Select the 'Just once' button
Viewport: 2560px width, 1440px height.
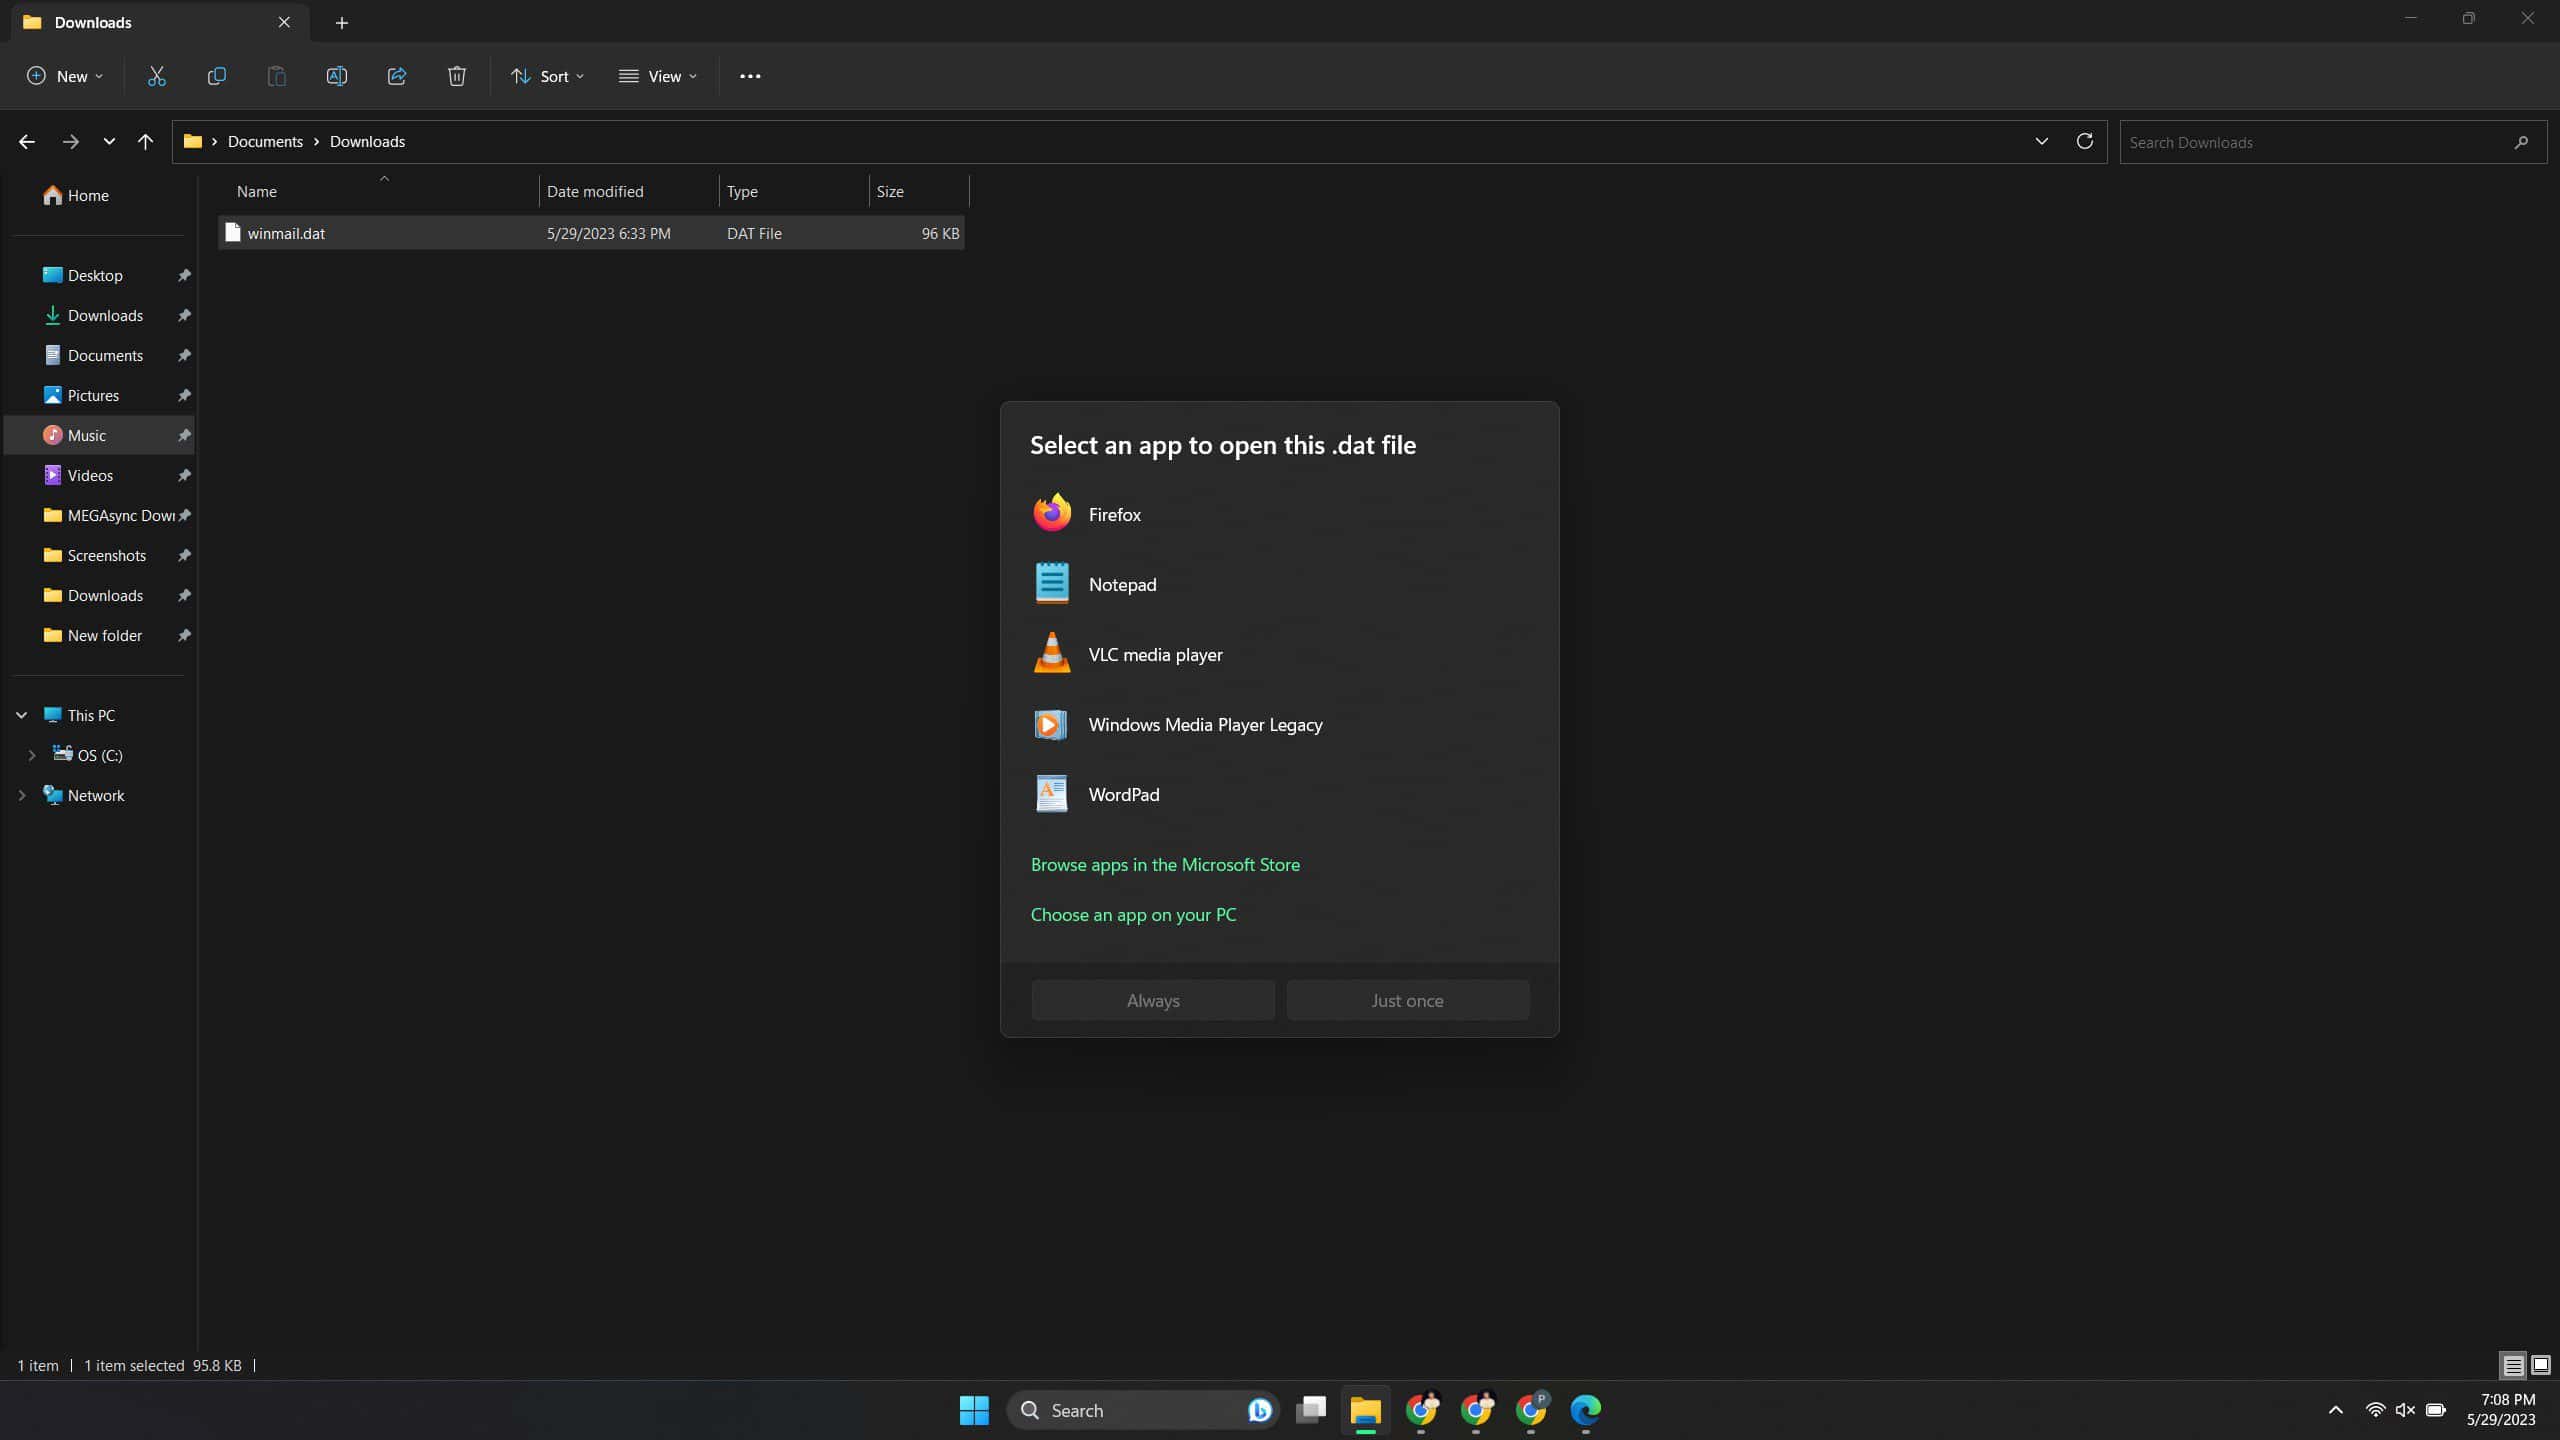coord(1407,999)
